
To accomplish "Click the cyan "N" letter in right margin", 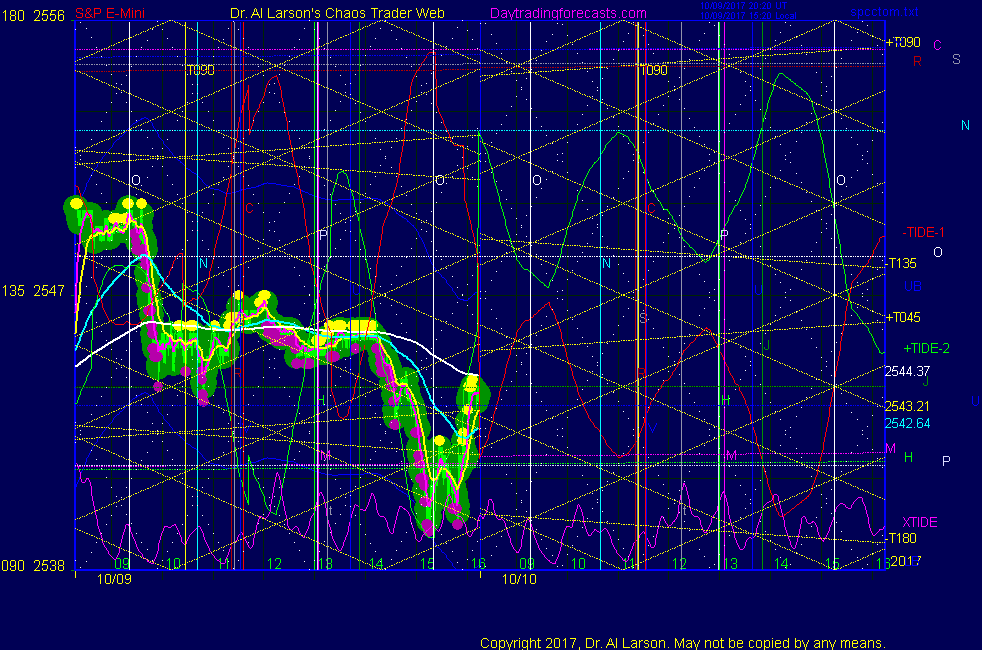I will 965,125.
